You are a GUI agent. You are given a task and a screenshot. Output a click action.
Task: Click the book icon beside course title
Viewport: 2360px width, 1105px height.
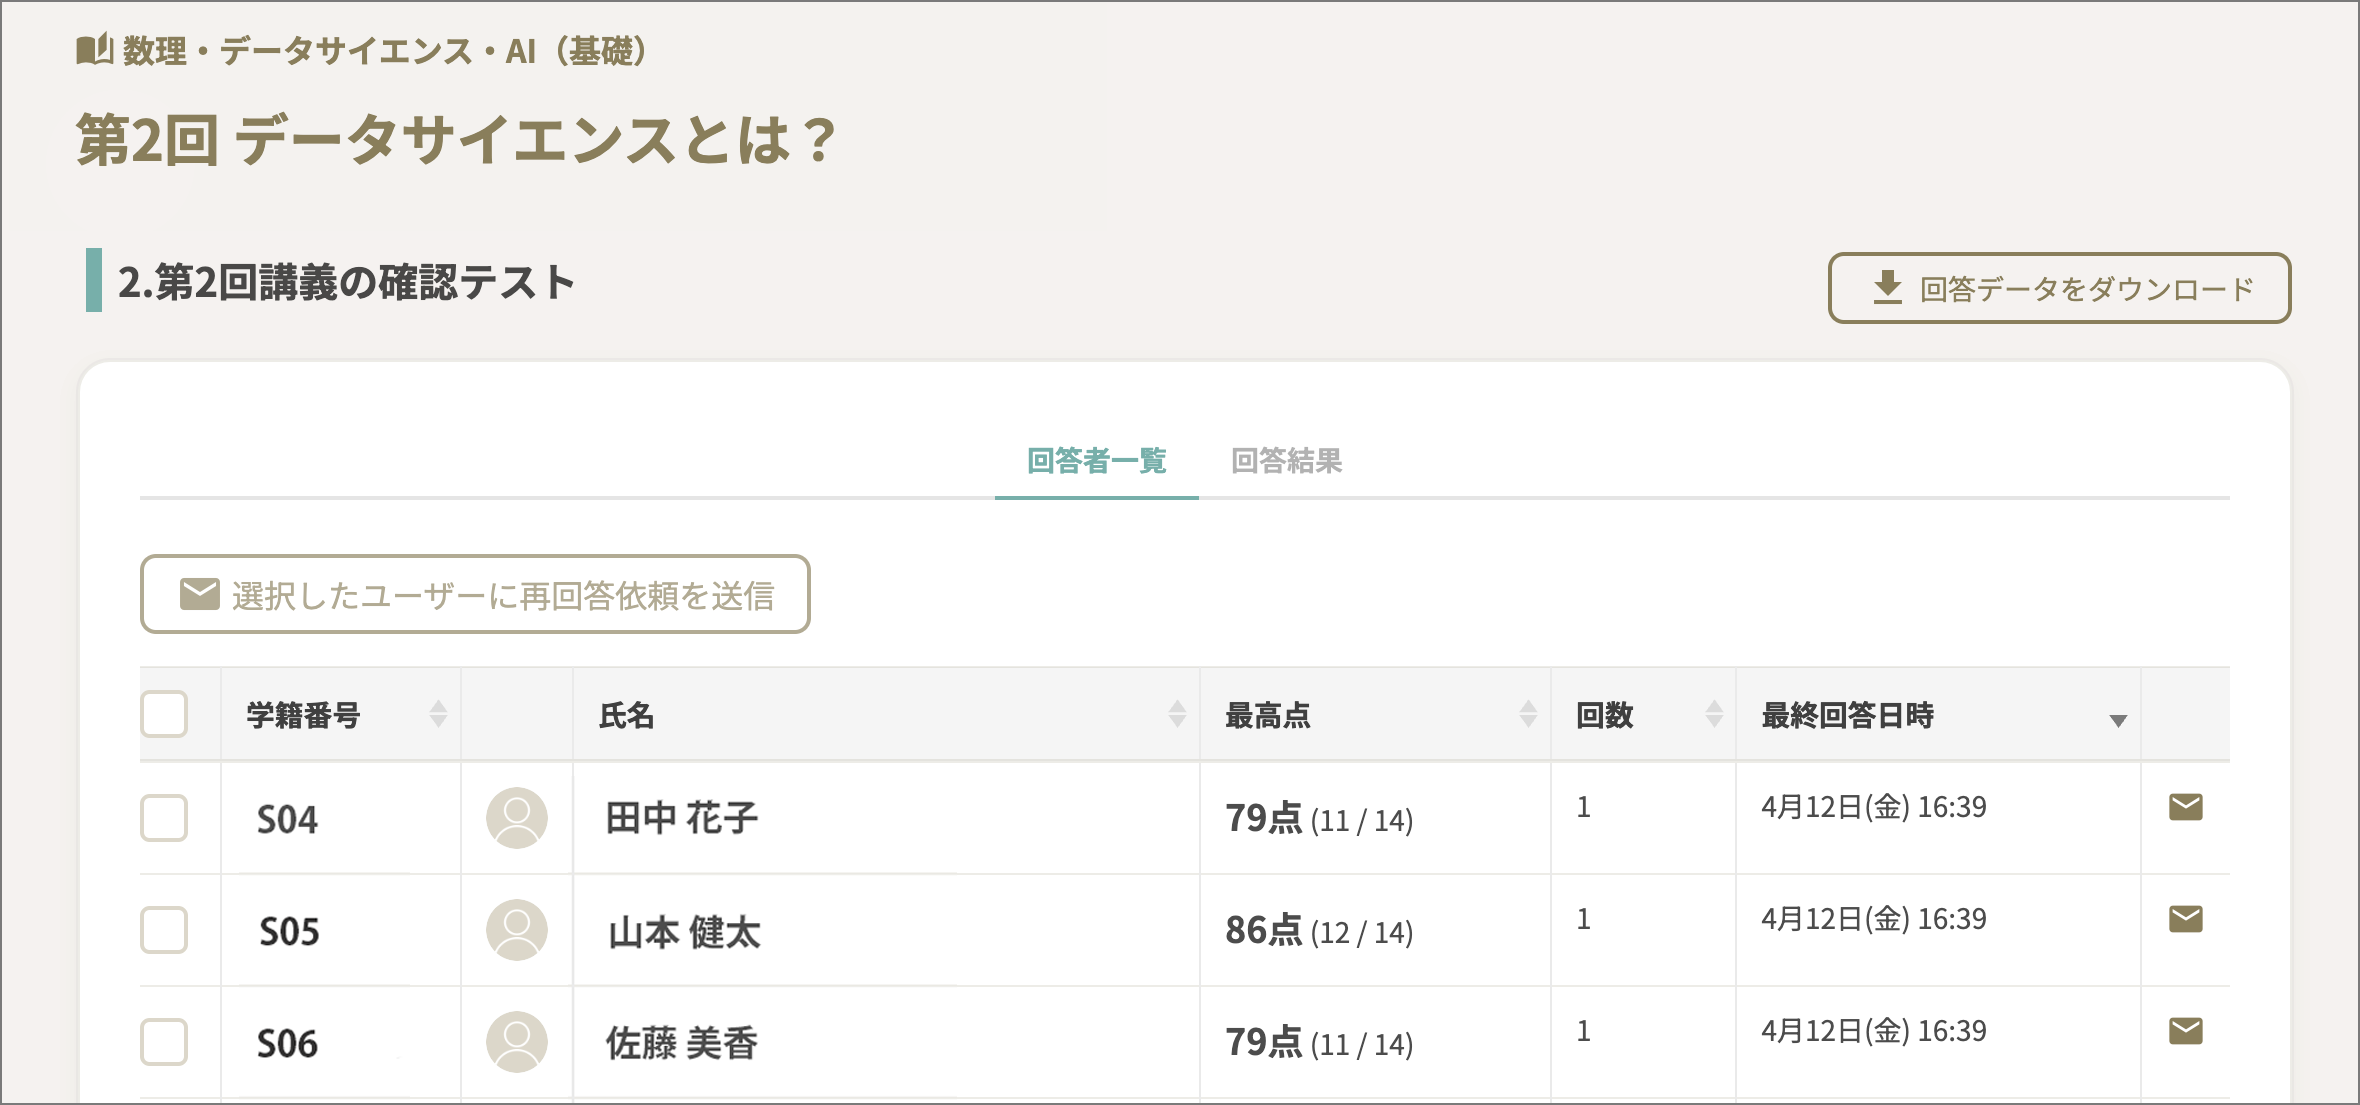94,49
